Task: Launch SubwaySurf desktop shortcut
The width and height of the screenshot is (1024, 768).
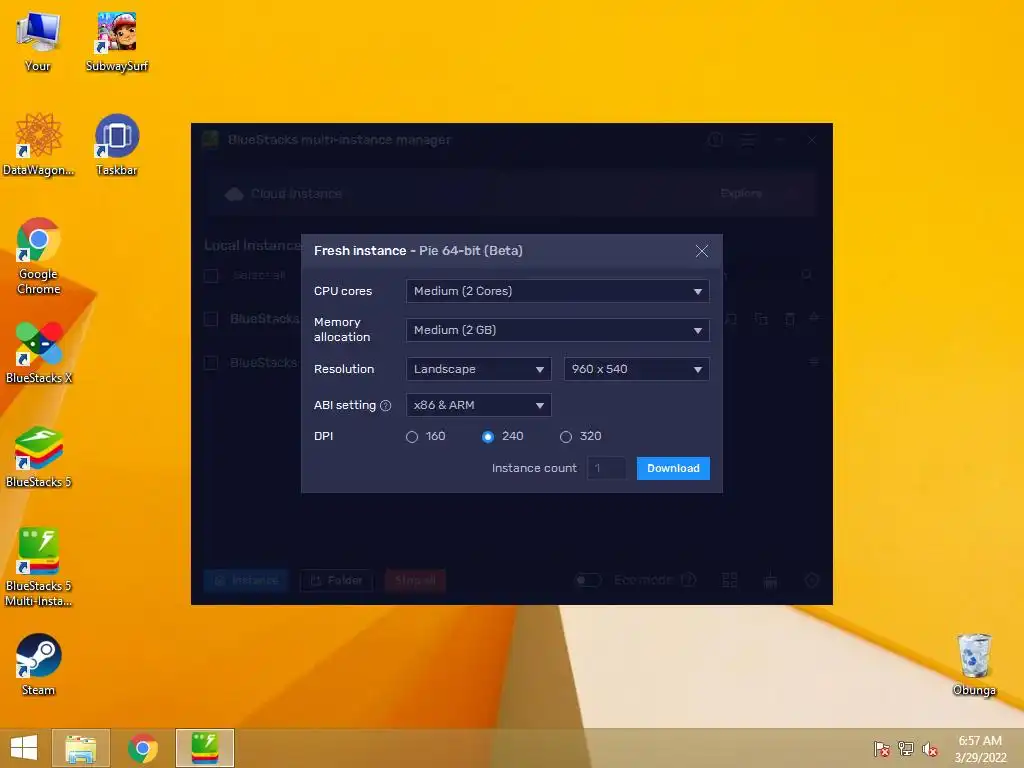Action: [x=117, y=40]
